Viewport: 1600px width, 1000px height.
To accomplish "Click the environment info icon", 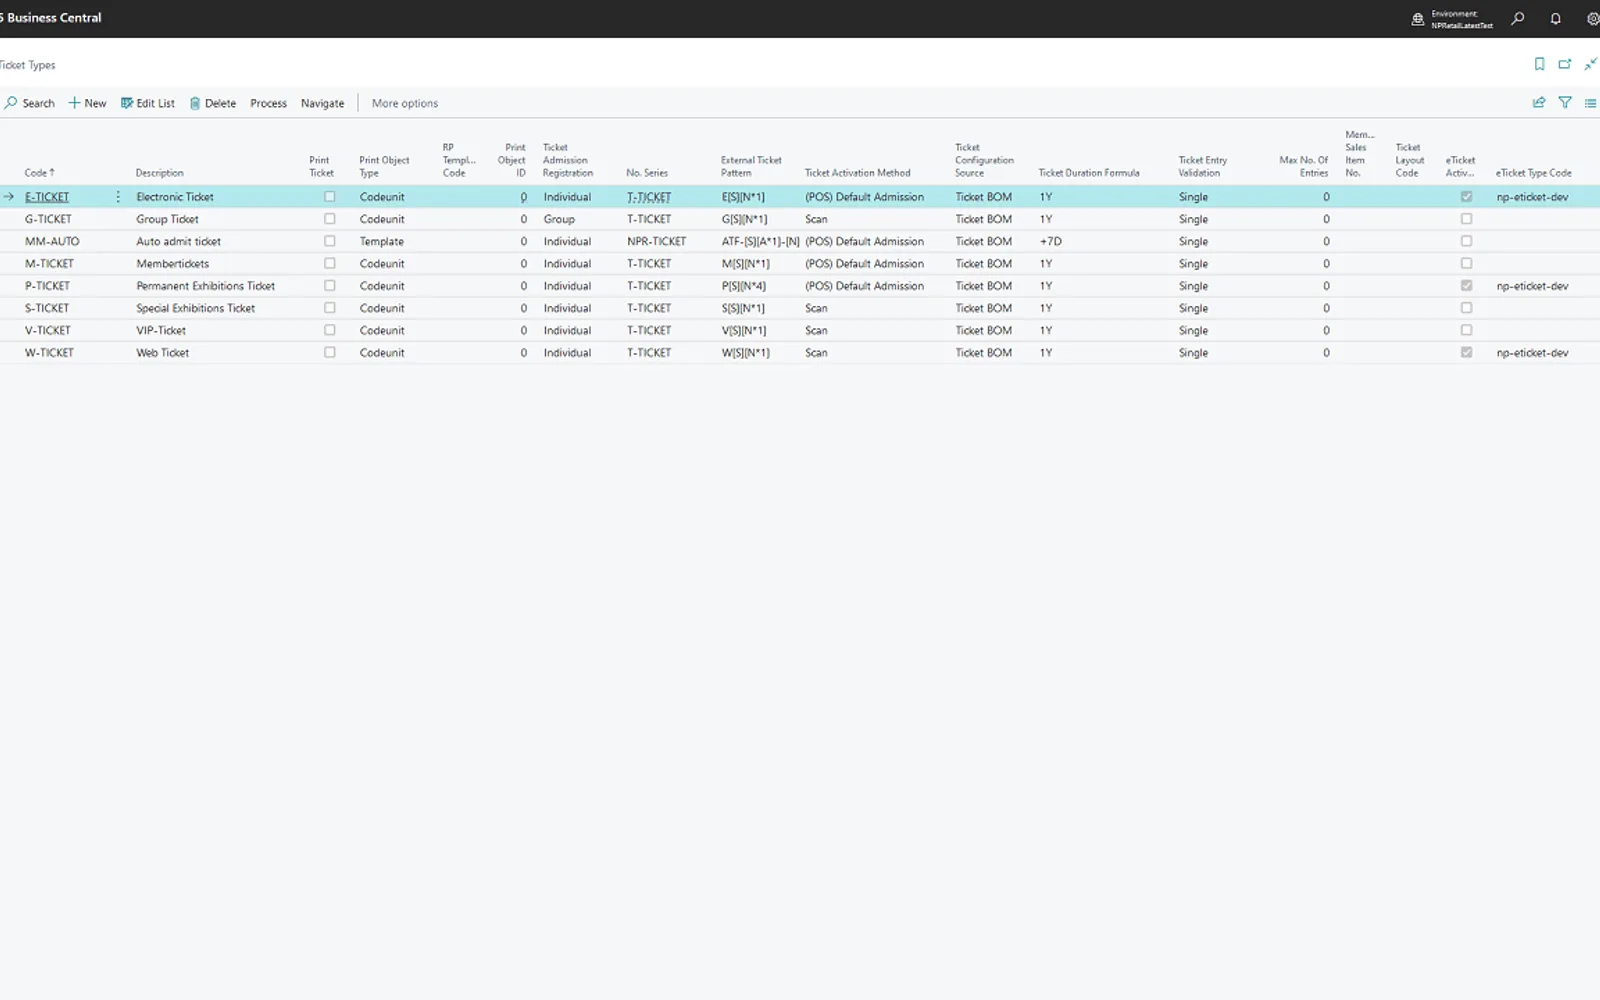I will click(1417, 19).
